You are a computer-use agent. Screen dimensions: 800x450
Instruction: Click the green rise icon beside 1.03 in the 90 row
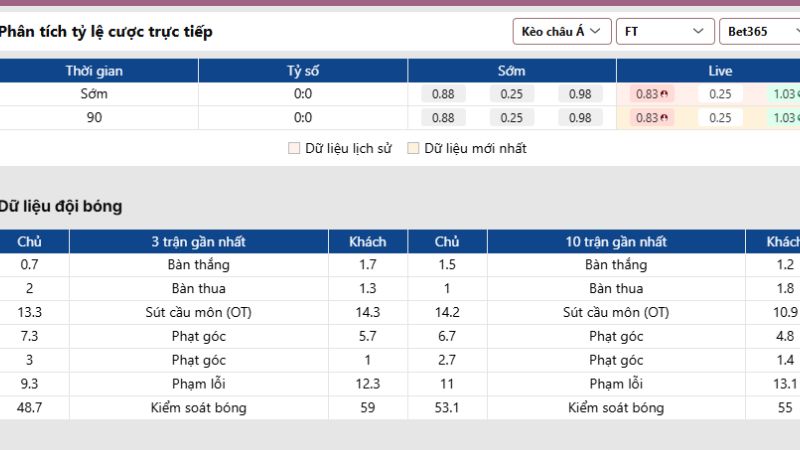click(796, 117)
